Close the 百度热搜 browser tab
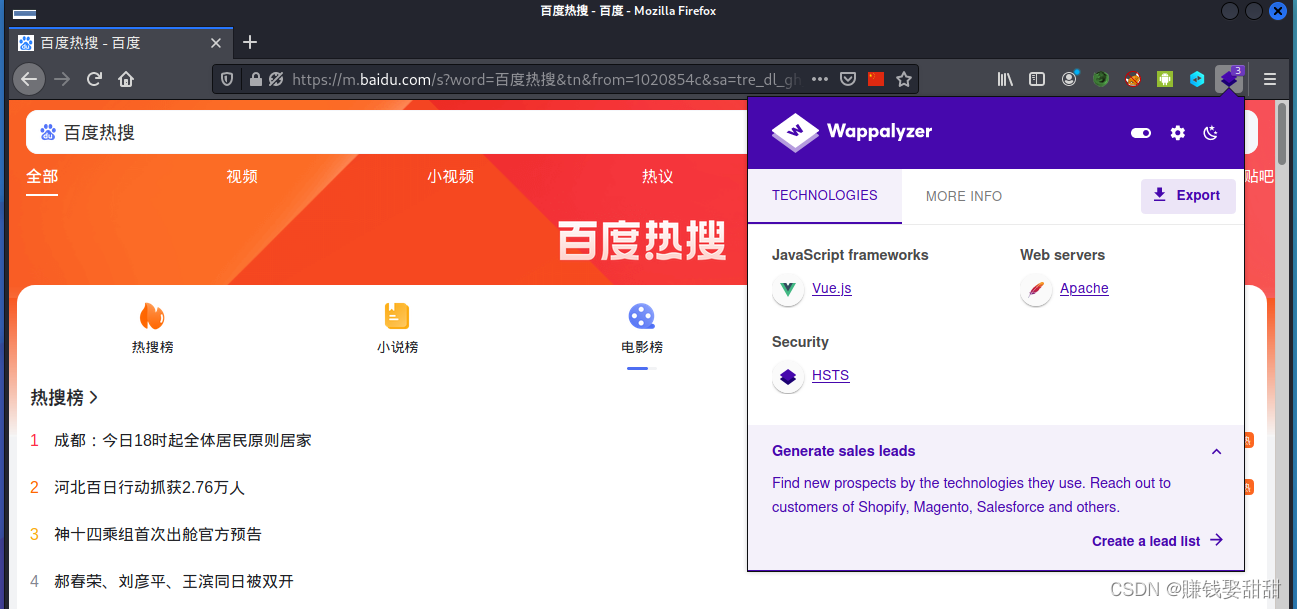1297x609 pixels. (216, 43)
